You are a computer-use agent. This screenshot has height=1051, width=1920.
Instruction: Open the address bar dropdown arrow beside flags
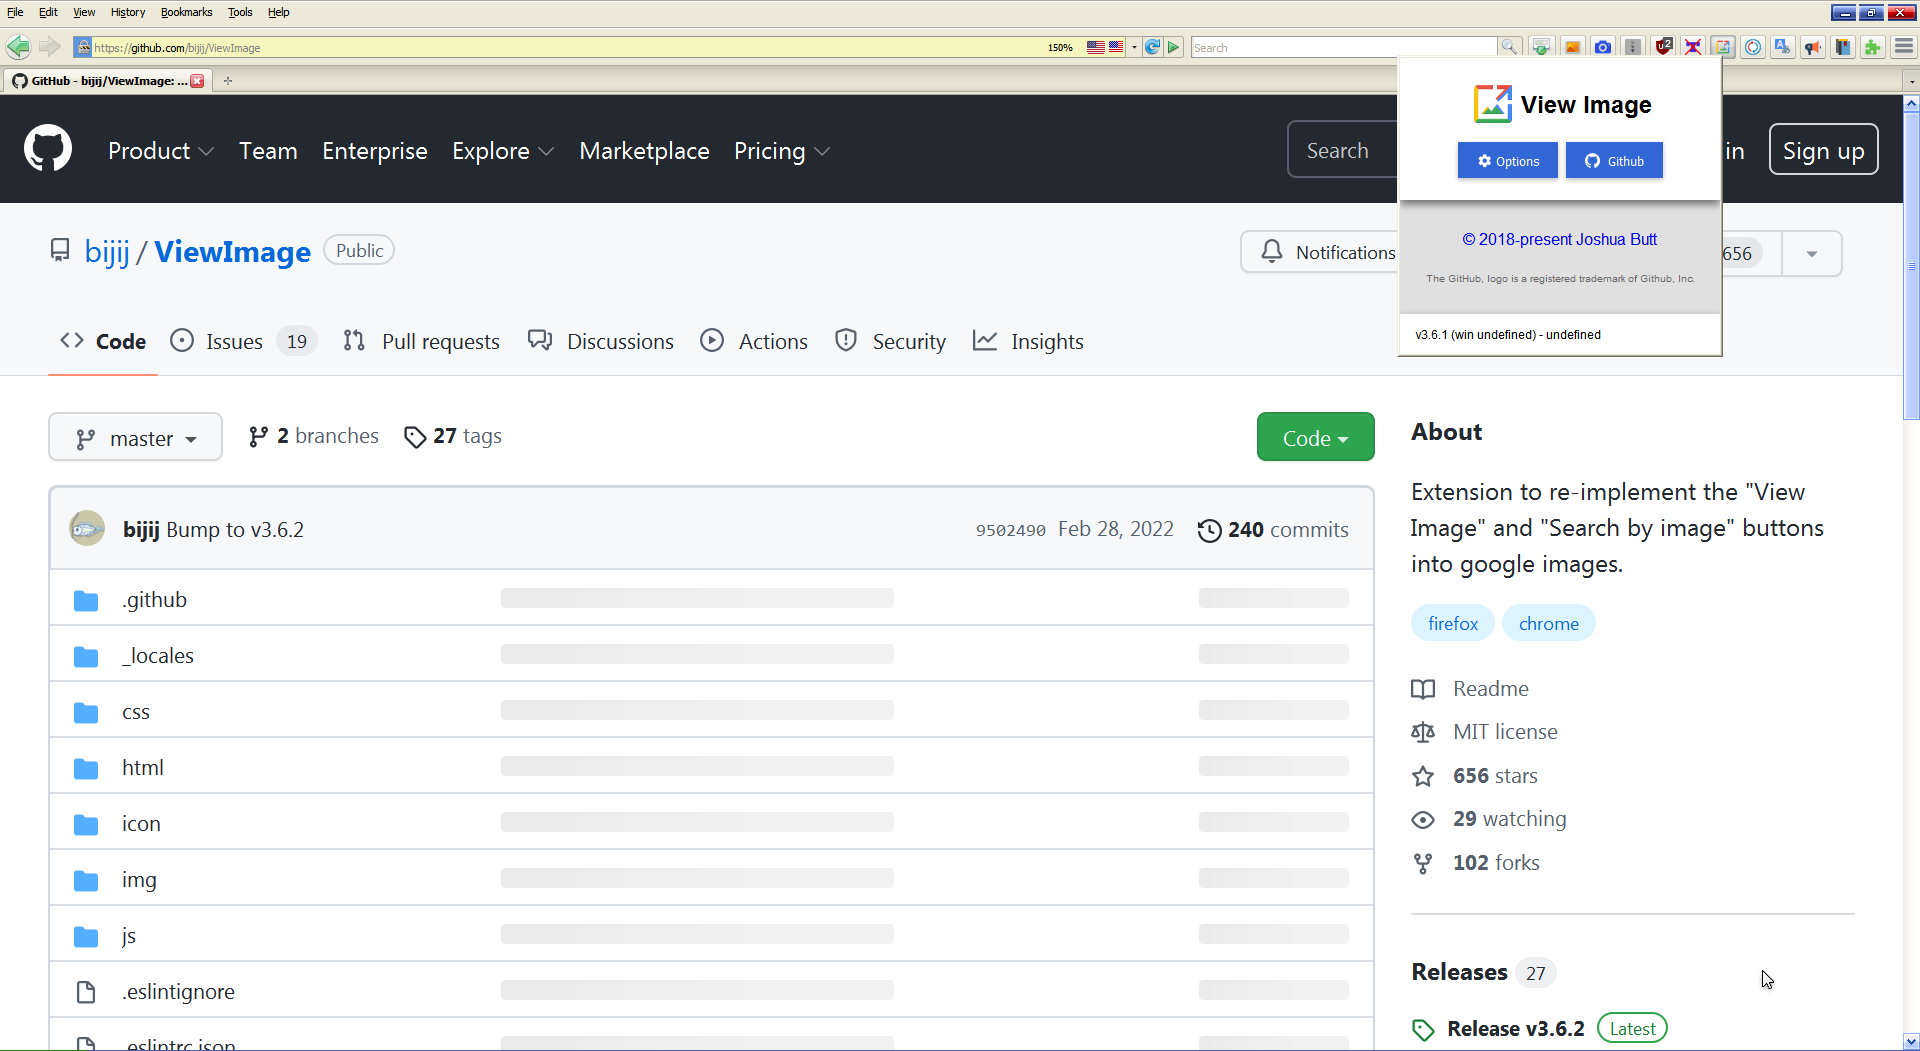click(x=1134, y=47)
